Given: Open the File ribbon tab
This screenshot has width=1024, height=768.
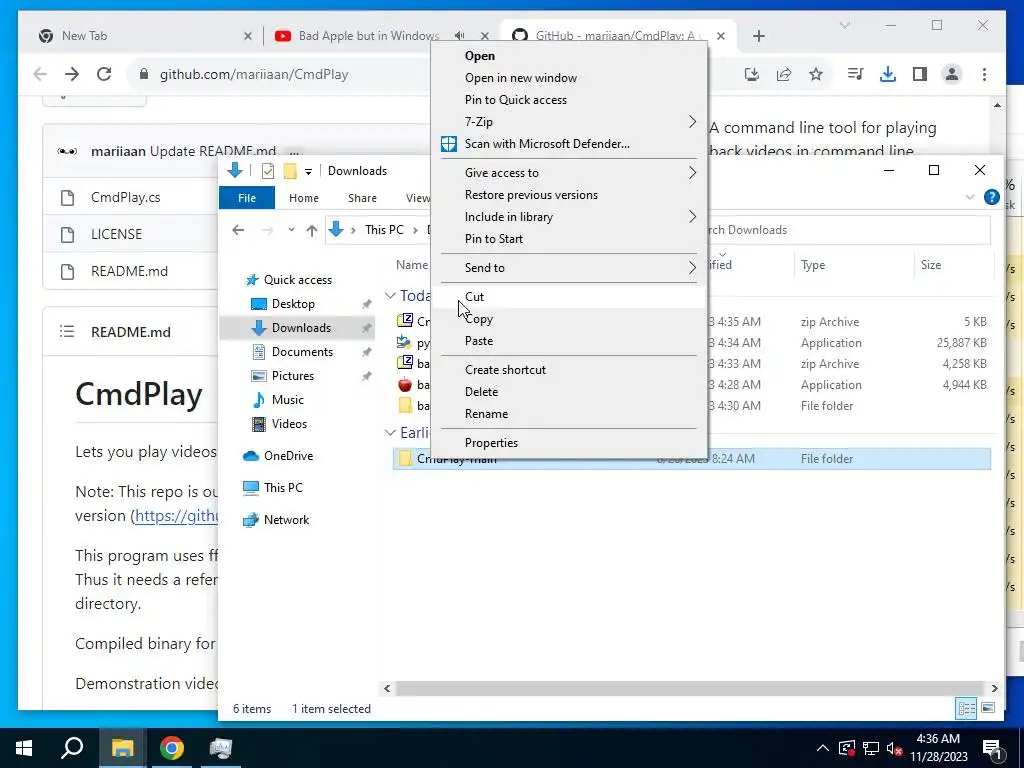Looking at the screenshot, I should coord(247,198).
